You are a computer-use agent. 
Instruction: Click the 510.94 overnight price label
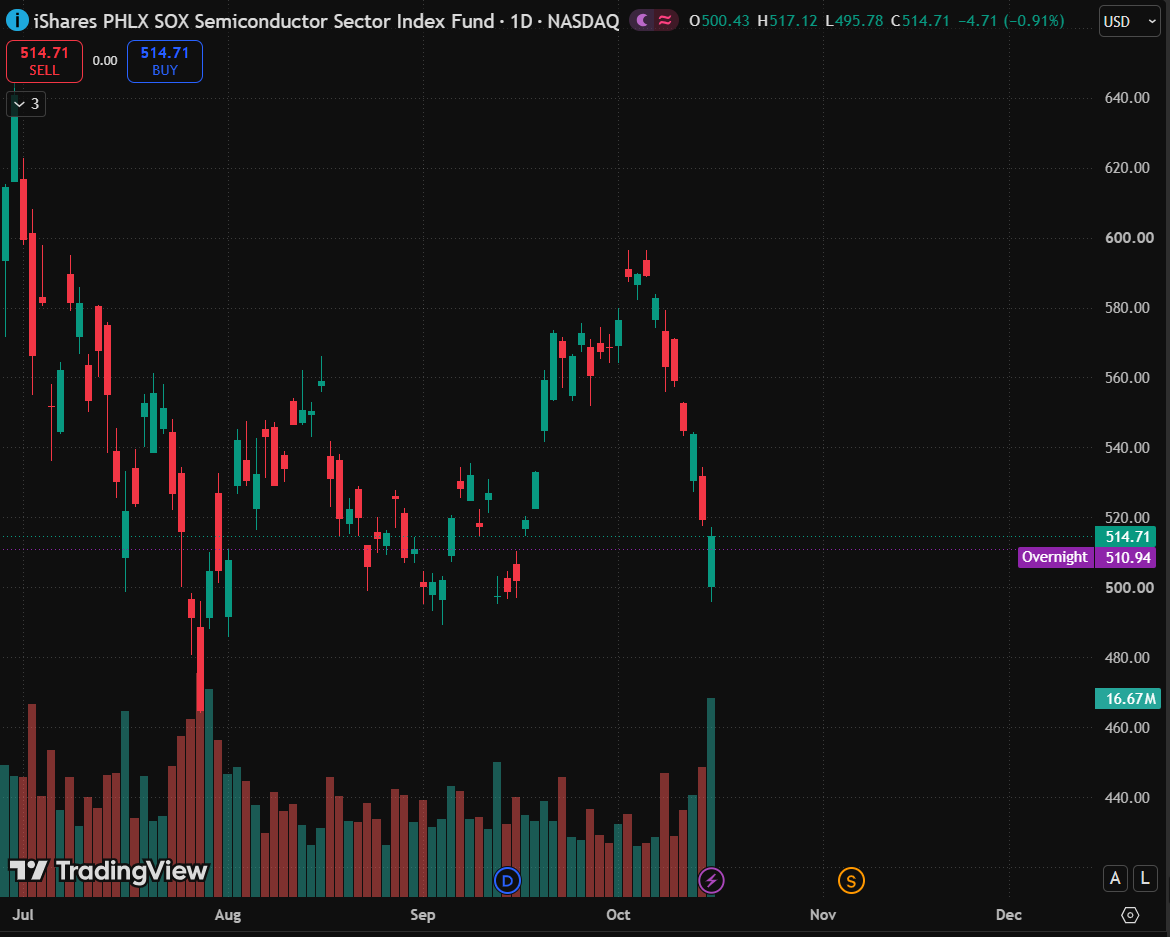[1125, 557]
